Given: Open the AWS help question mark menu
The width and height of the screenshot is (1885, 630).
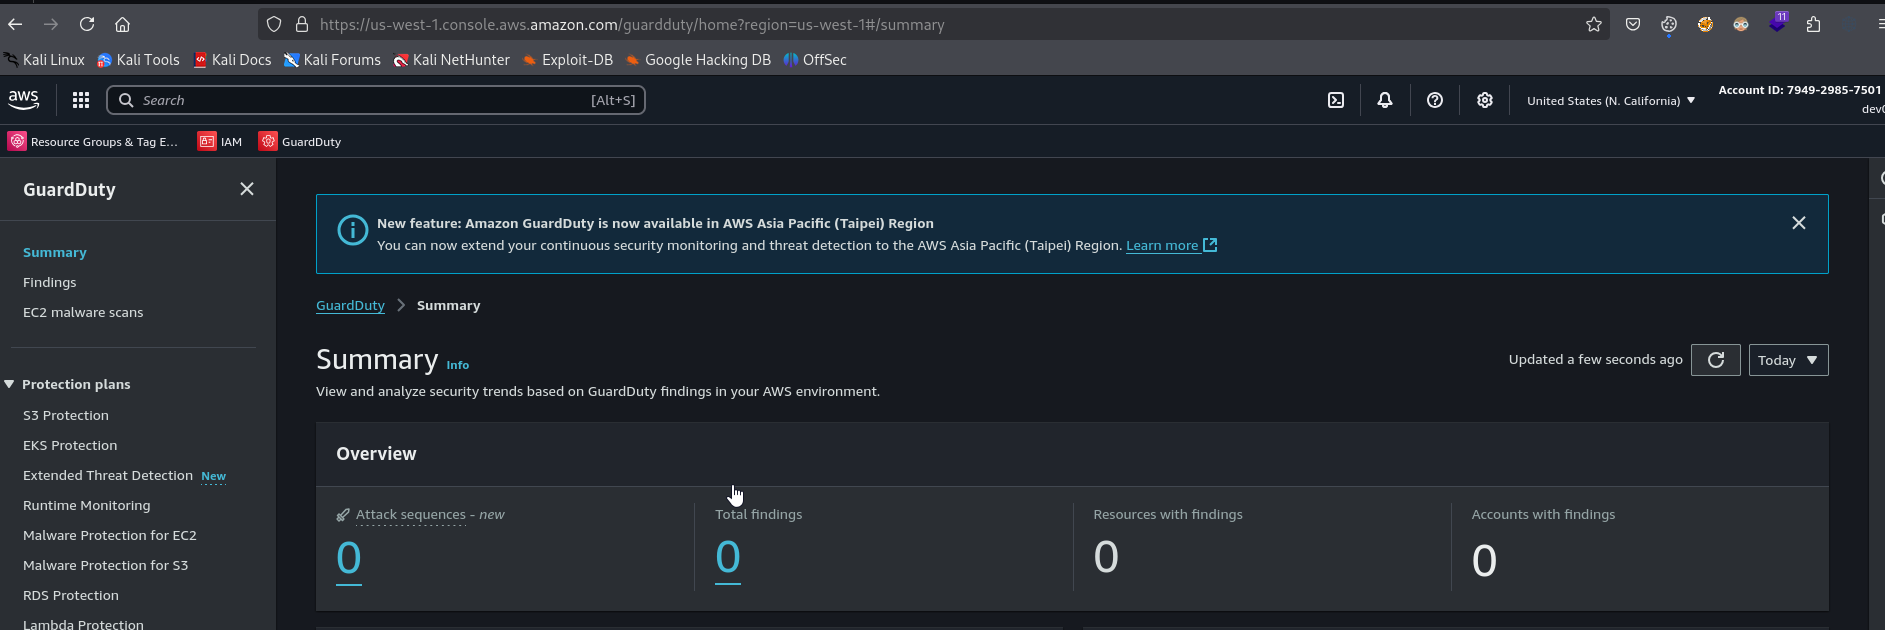Looking at the screenshot, I should click(x=1435, y=100).
